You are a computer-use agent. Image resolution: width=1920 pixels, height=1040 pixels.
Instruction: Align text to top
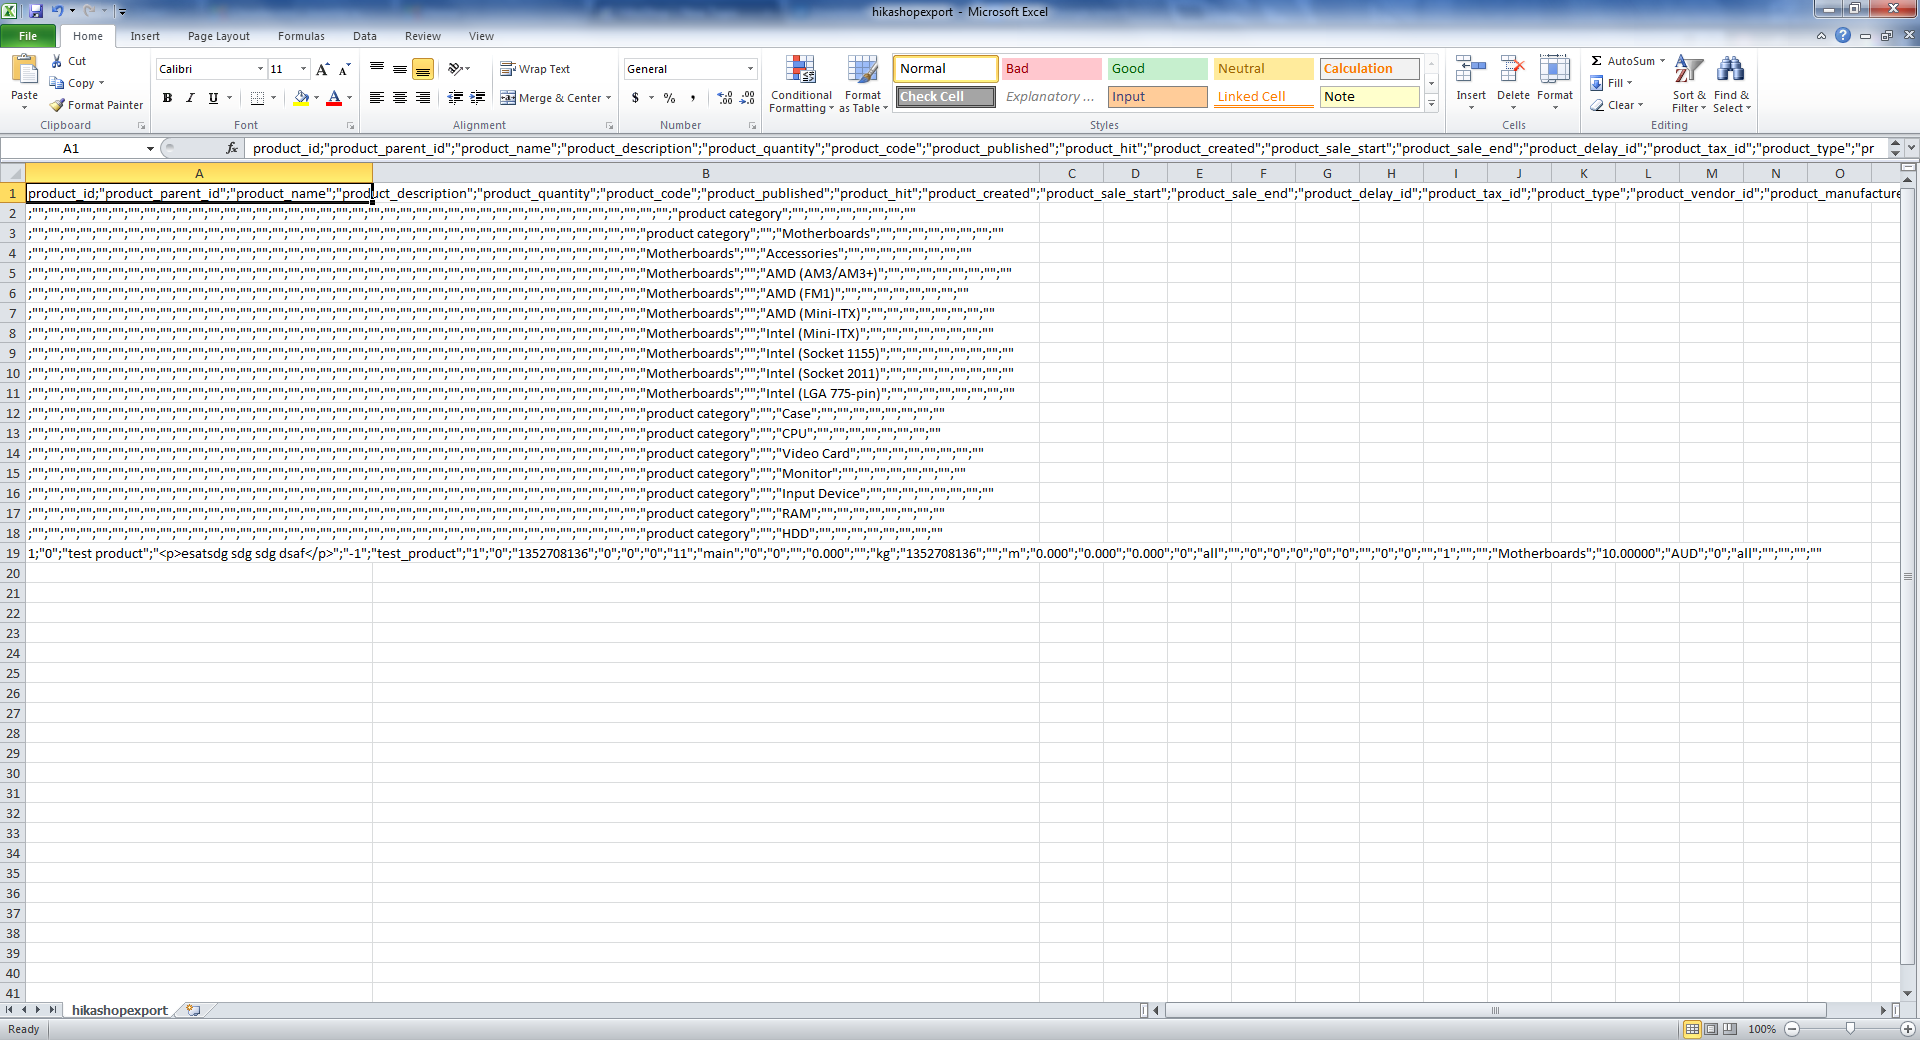(x=377, y=68)
